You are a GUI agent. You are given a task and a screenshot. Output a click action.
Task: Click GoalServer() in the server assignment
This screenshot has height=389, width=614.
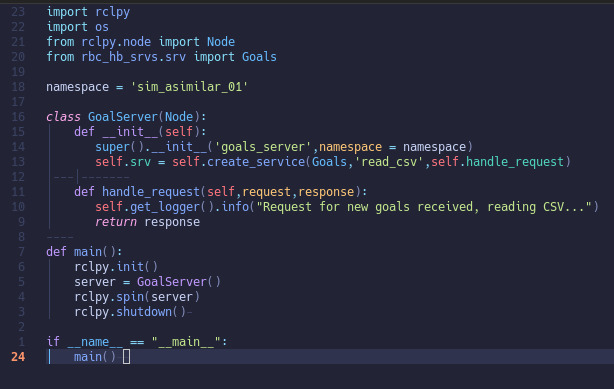point(179,282)
